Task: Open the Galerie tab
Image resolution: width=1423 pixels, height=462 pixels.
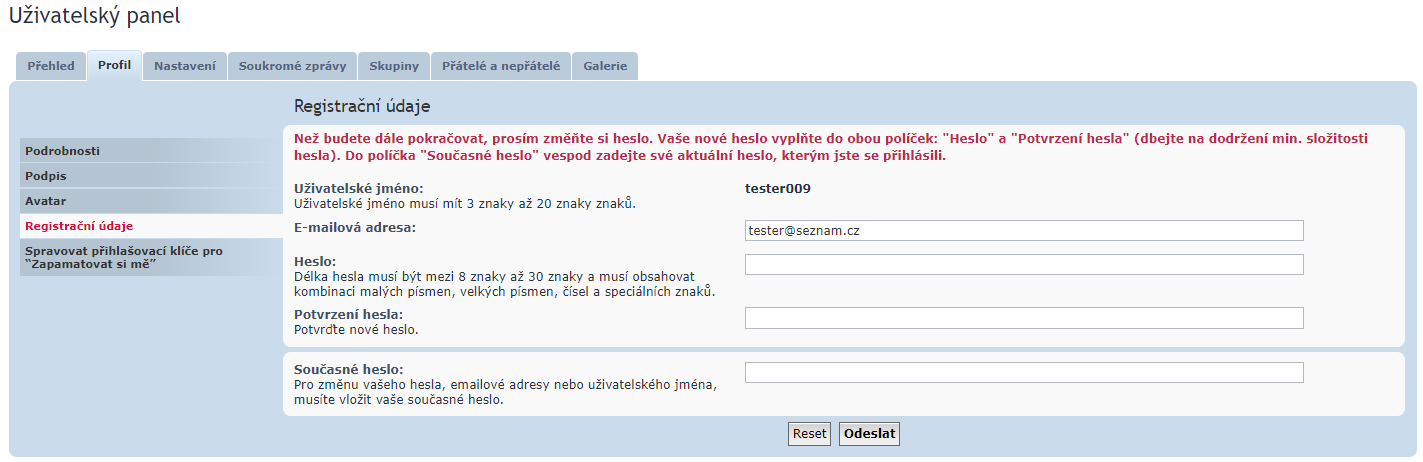Action: tap(605, 66)
